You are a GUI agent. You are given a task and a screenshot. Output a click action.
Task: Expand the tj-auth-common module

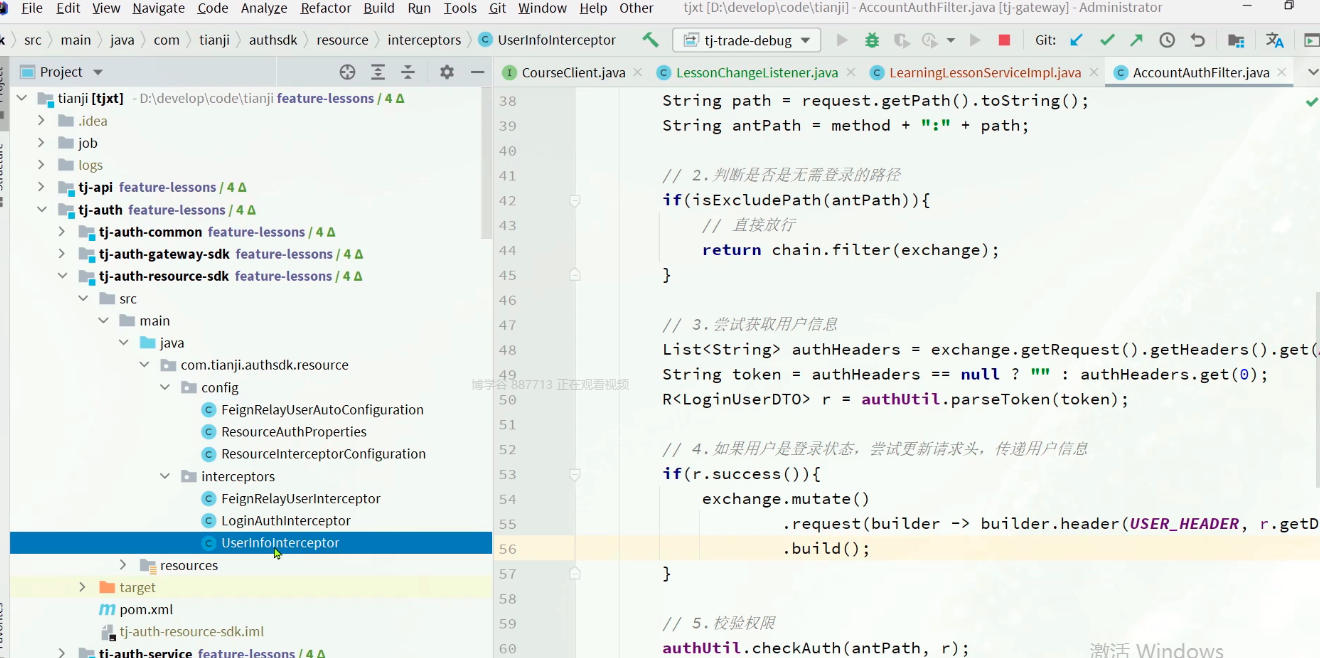(x=62, y=232)
